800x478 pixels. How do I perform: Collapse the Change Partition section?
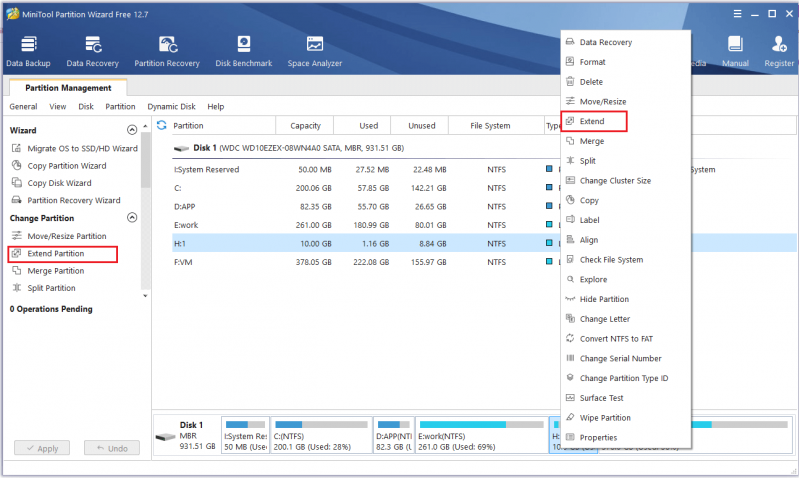pos(132,218)
